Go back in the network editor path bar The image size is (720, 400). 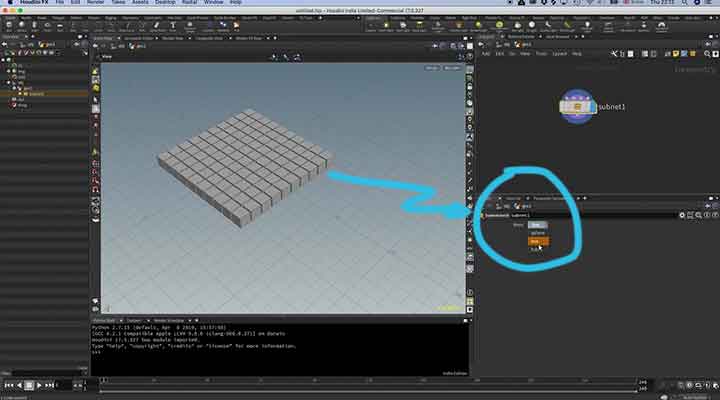[x=481, y=45]
